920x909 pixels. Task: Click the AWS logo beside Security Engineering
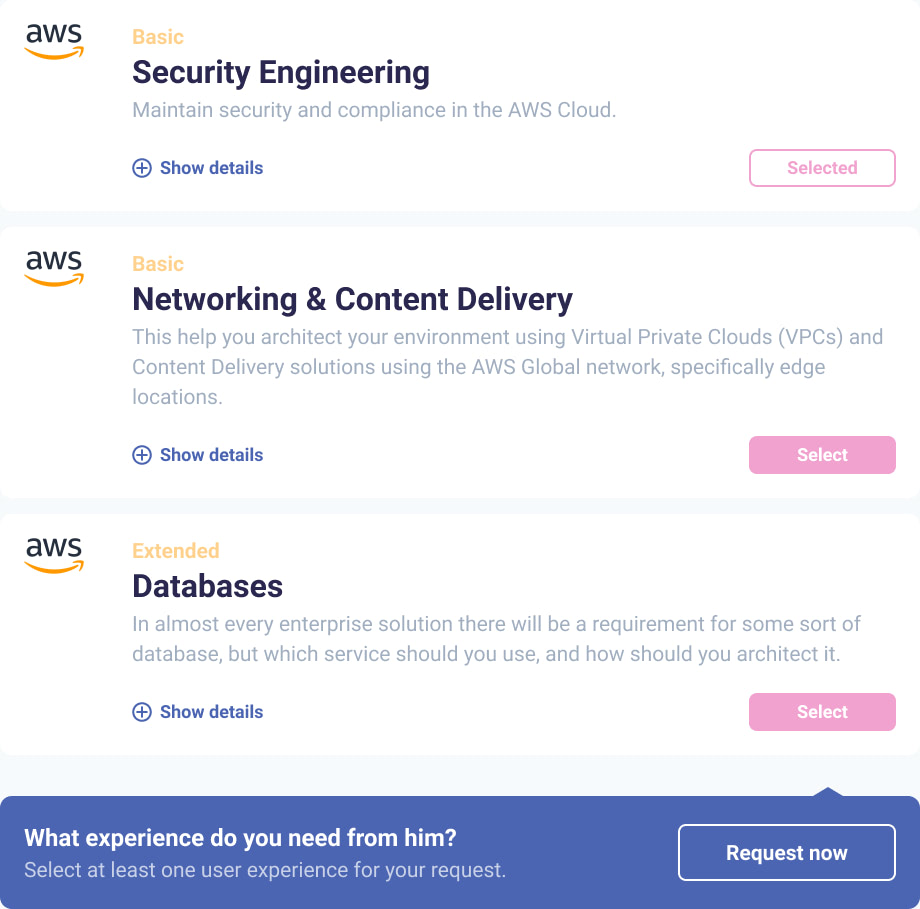tap(54, 41)
